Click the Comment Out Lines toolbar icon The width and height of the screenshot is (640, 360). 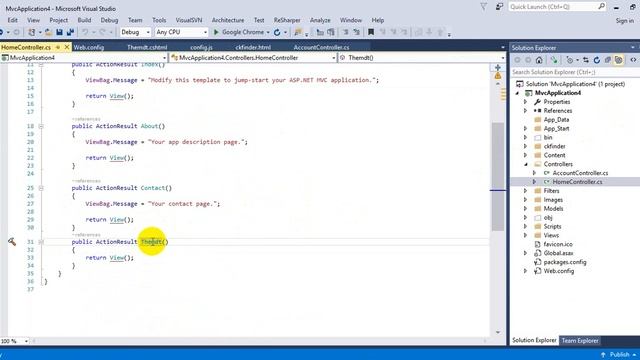(x=345, y=32)
